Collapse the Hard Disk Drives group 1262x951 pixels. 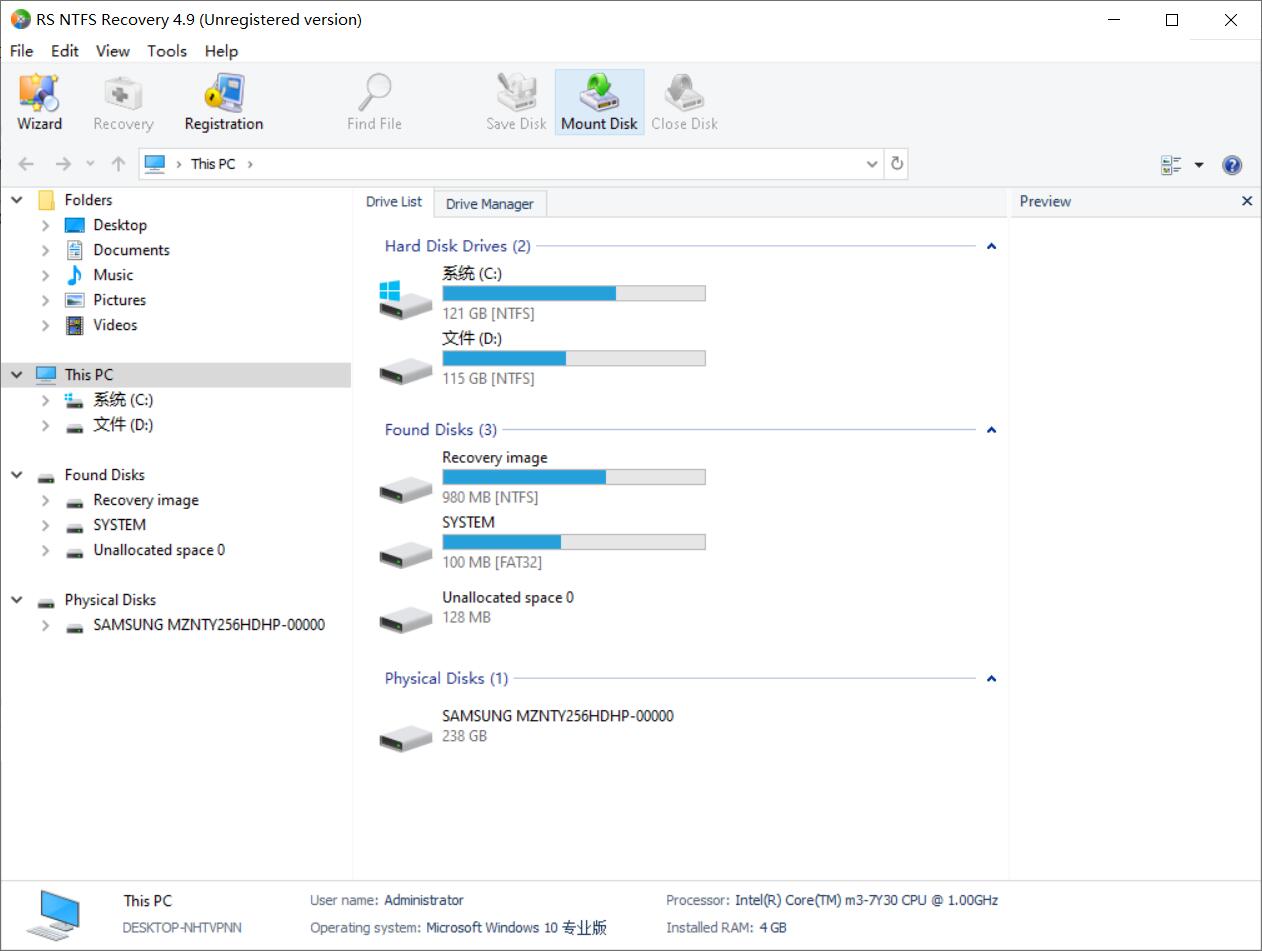pos(991,246)
